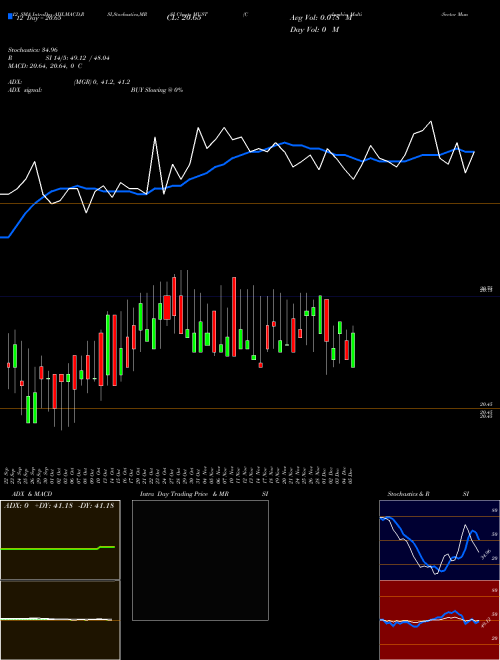Click the 'ADX signal:' label
The width and height of the screenshot is (500, 660).
click(x=25, y=90)
